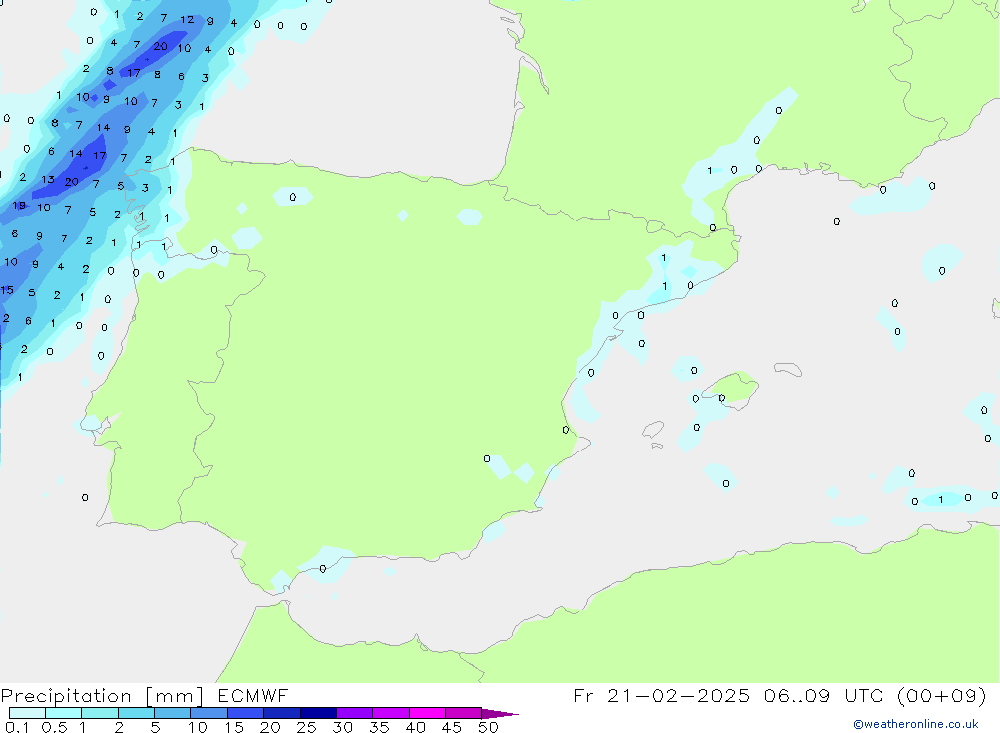Pick the 15–20 mm legend swatch
Screen dimensions: 1000x733
[x=246, y=713]
